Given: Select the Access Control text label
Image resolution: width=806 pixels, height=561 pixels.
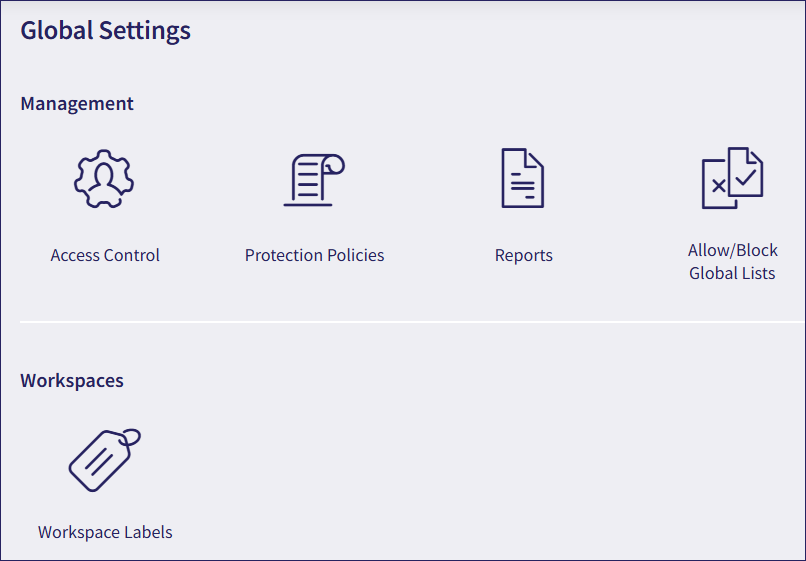Looking at the screenshot, I should point(105,255).
